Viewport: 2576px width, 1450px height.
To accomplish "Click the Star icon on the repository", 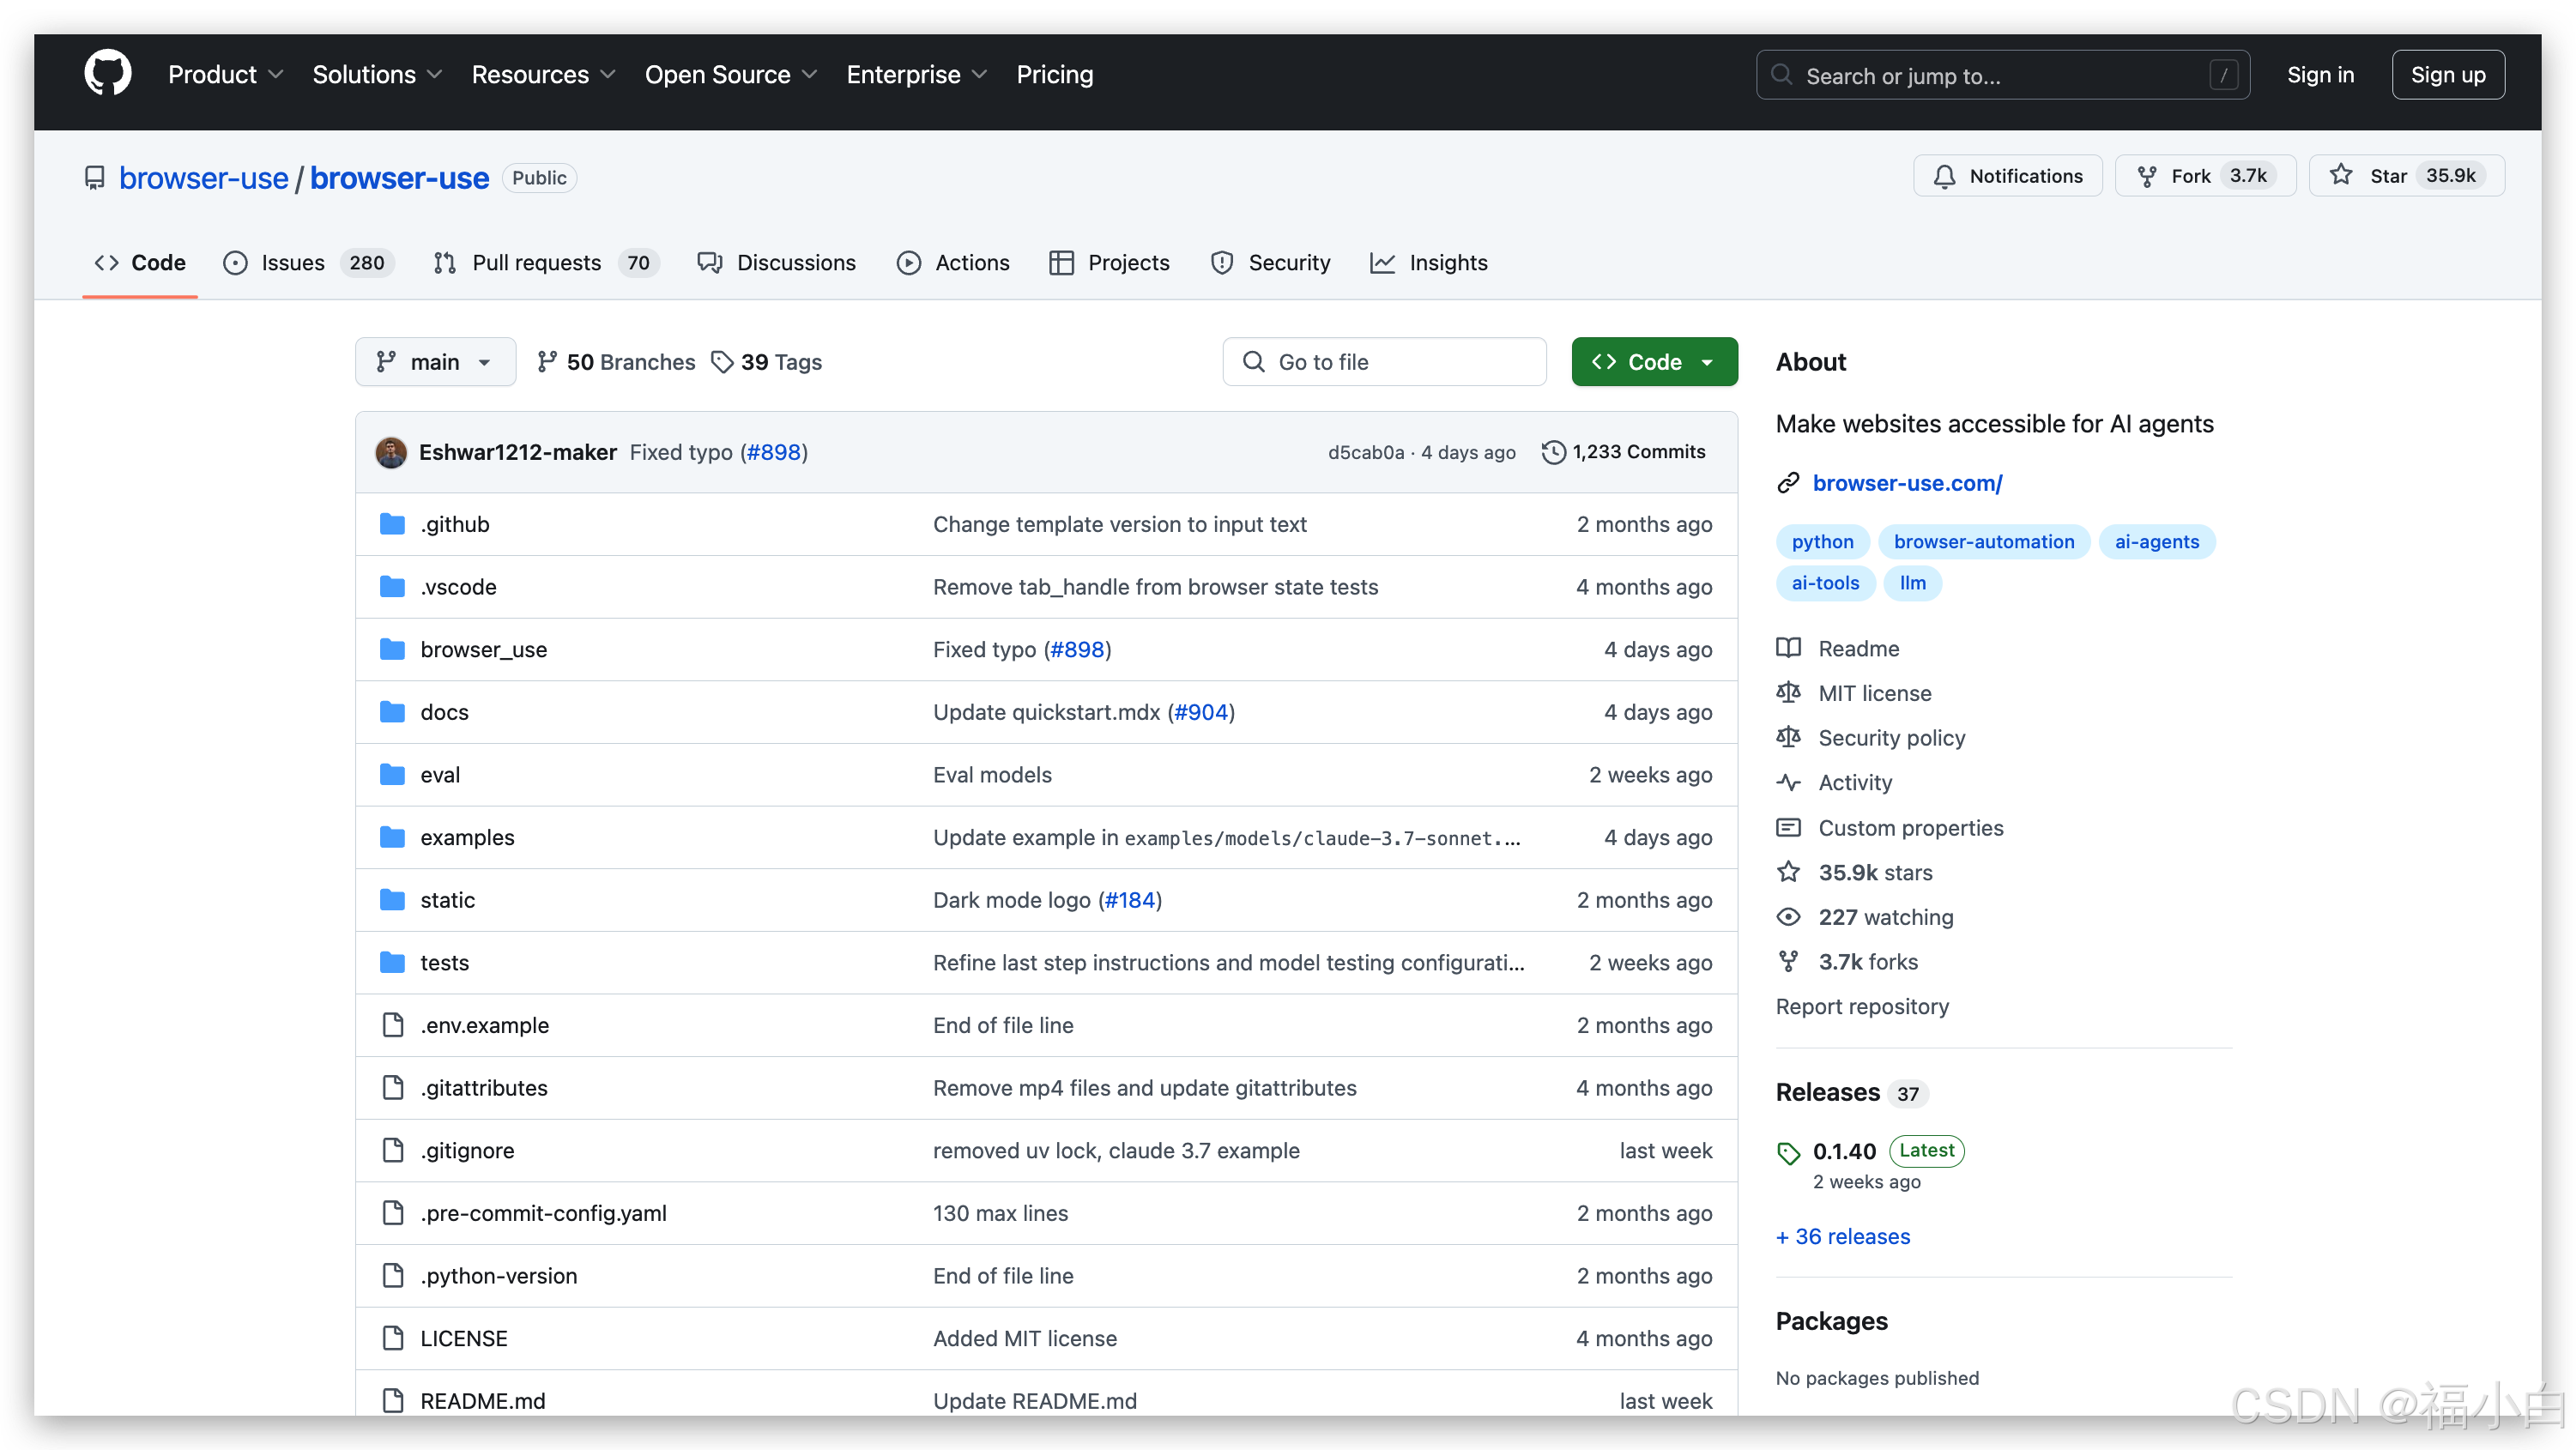I will coord(2341,176).
